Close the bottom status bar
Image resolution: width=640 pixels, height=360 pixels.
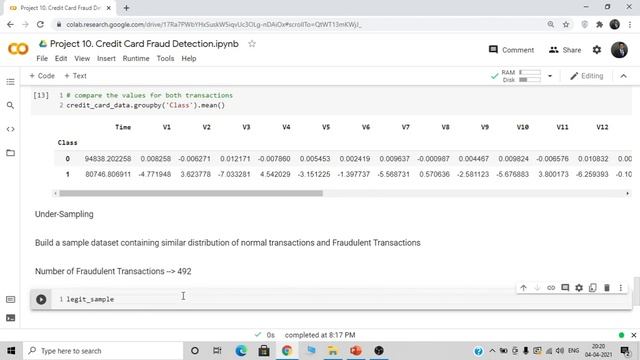pyautogui.click(x=633, y=335)
